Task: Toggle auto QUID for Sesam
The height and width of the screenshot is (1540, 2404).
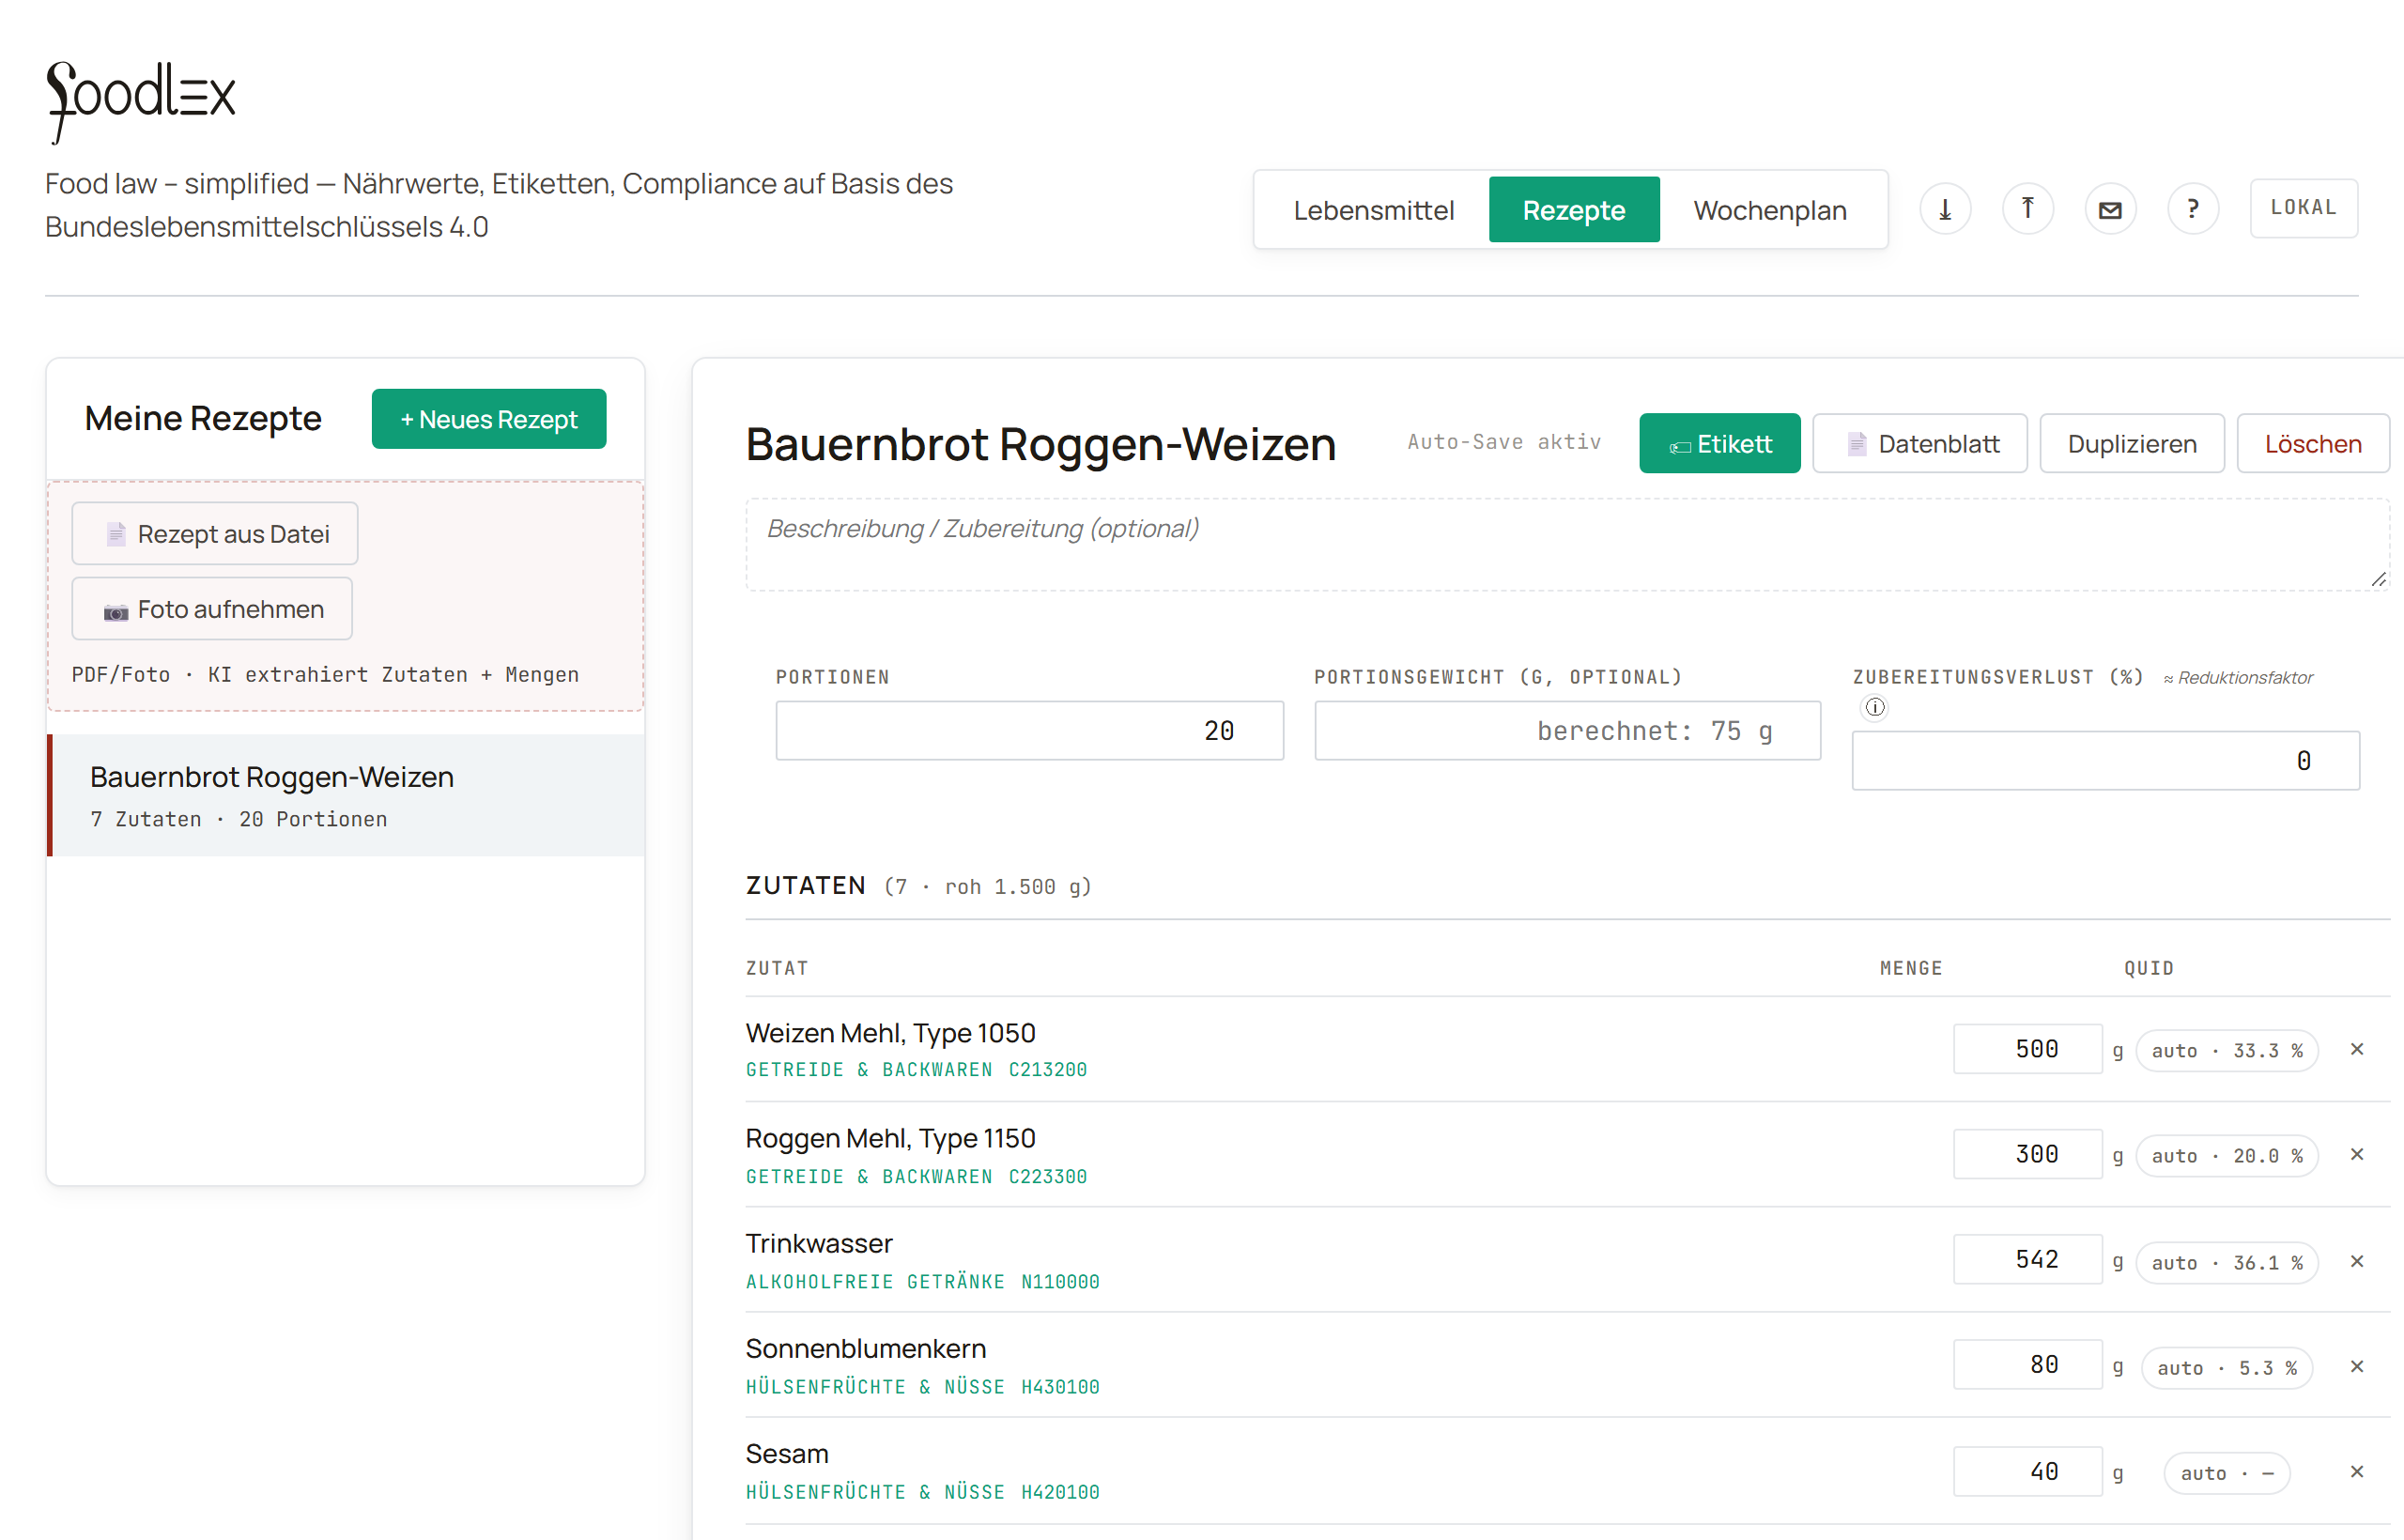Action: [2227, 1473]
